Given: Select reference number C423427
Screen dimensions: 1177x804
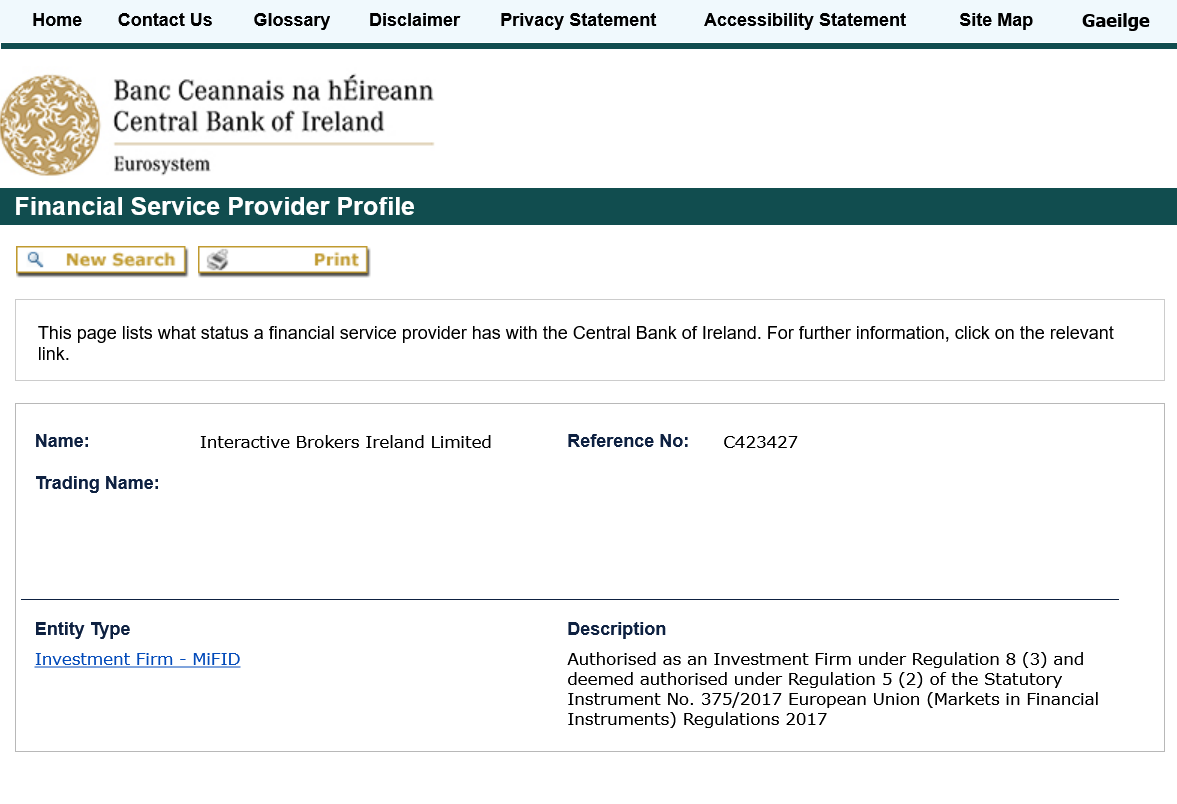Looking at the screenshot, I should coord(760,442).
